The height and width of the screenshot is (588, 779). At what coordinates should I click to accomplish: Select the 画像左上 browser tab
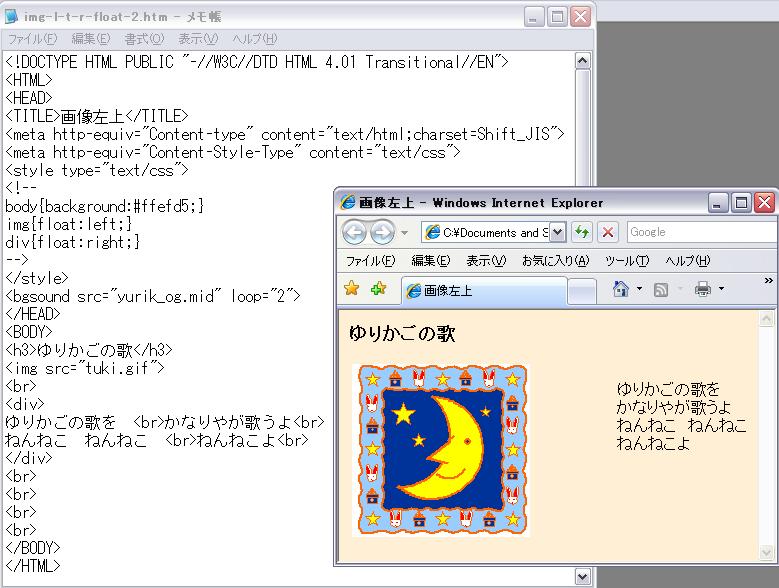tap(484, 291)
